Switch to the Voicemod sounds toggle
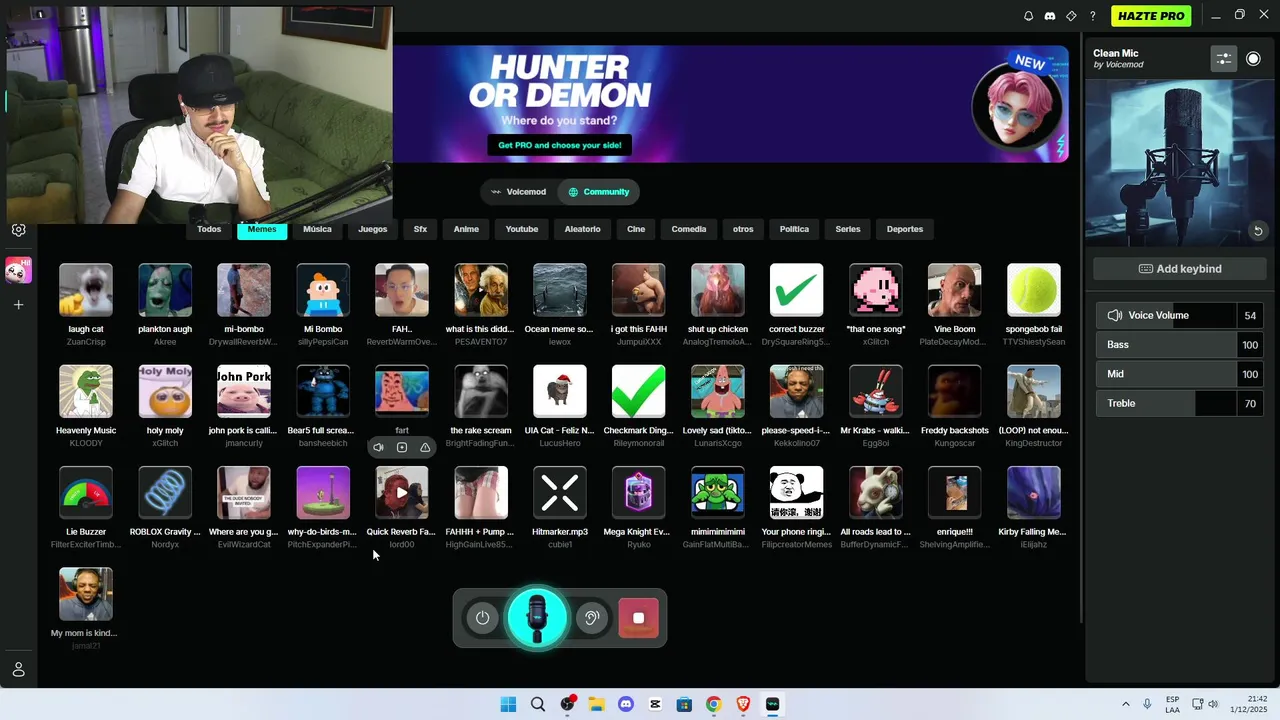Viewport: 1280px width, 720px height. pos(518,192)
